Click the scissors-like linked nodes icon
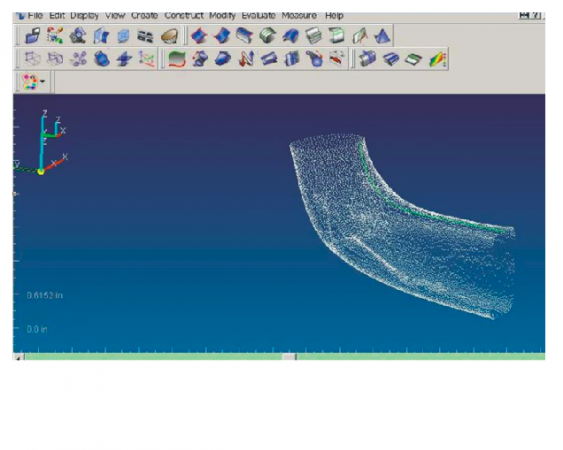 (x=78, y=59)
